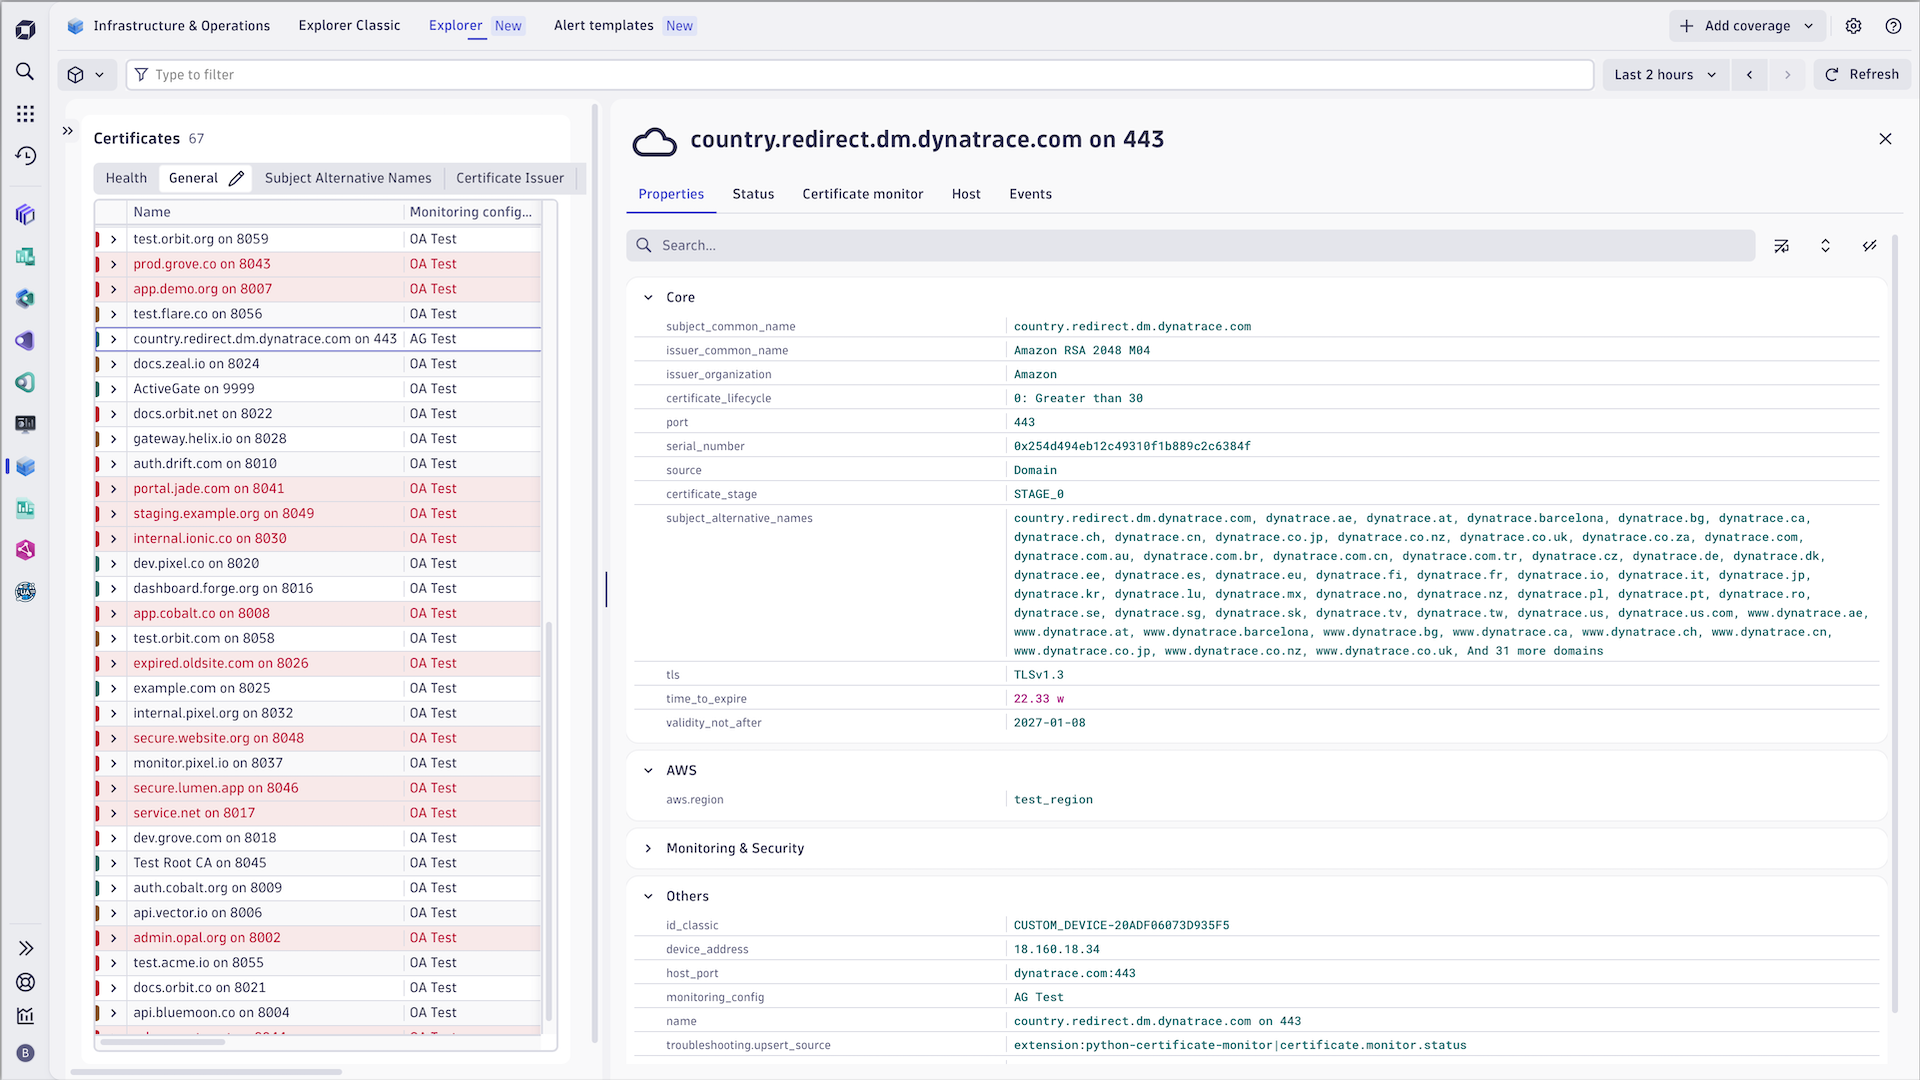
Task: Open the recent history clock icon
Action: [x=26, y=155]
